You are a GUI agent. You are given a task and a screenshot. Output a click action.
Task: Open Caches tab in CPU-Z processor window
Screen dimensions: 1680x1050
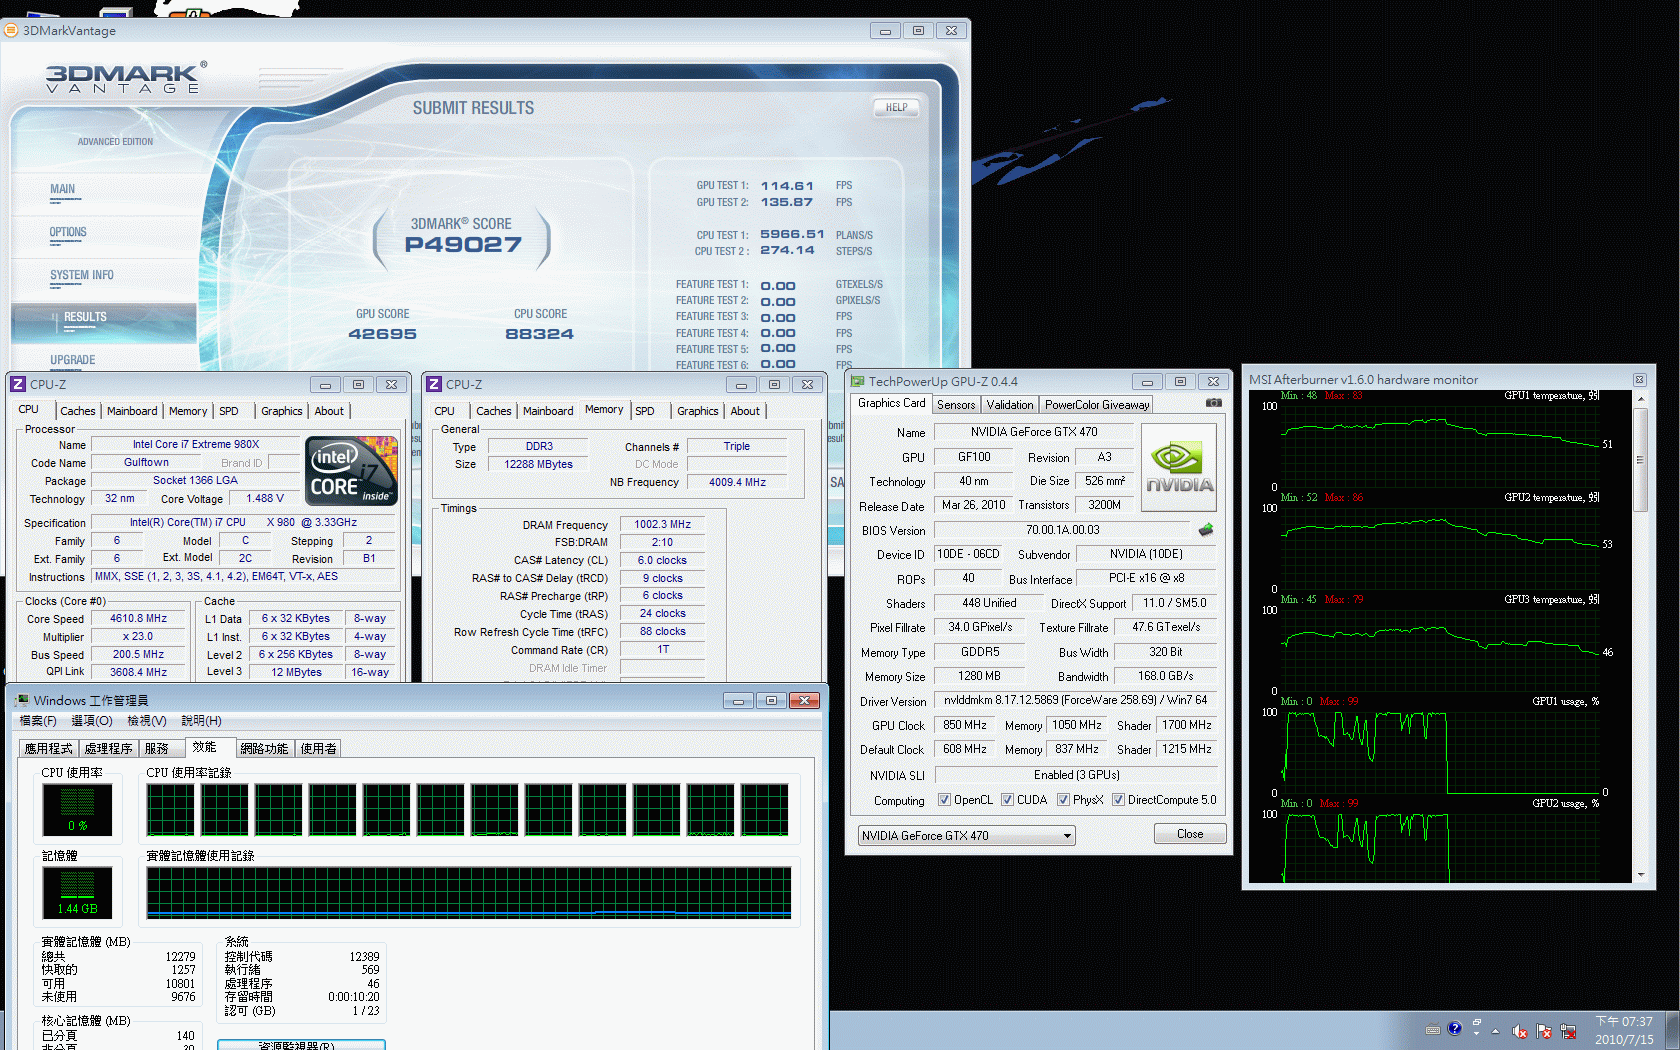coord(77,411)
